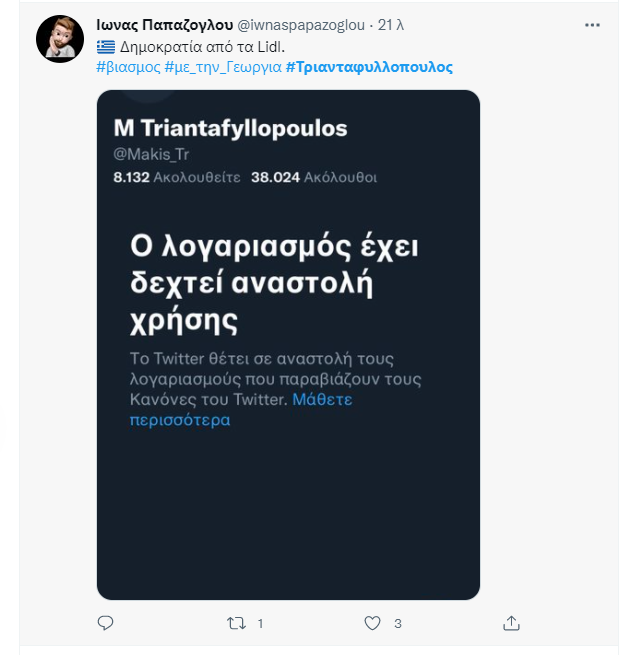
Task: Click the share upload icon
Action: pyautogui.click(x=511, y=623)
